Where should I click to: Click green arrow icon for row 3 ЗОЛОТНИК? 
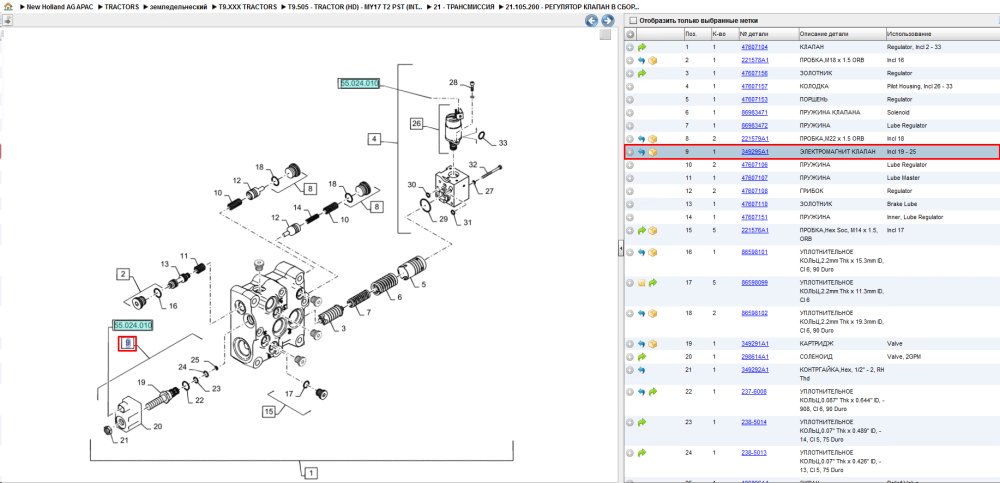tap(642, 73)
